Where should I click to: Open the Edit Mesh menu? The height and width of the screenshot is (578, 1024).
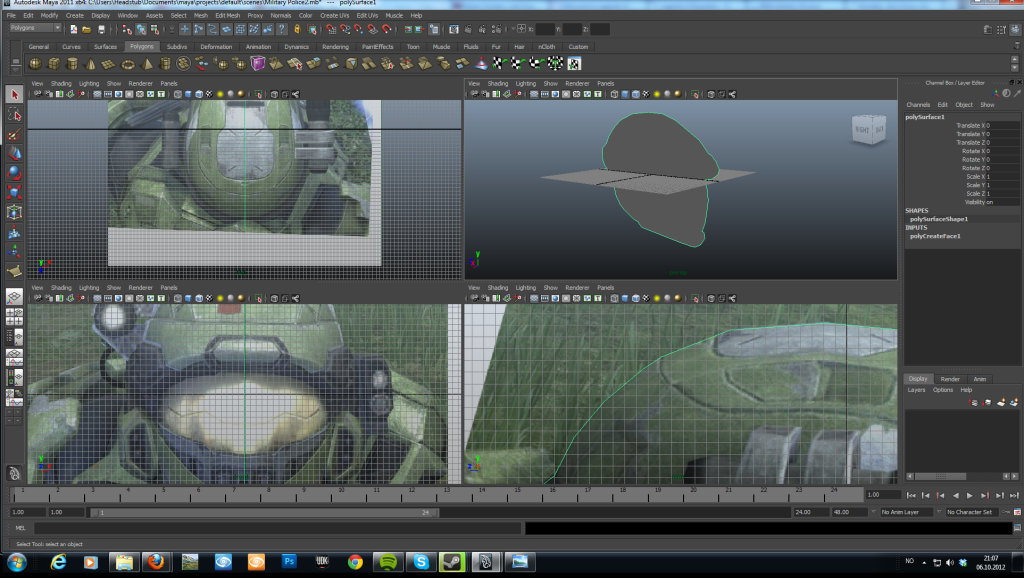click(227, 15)
